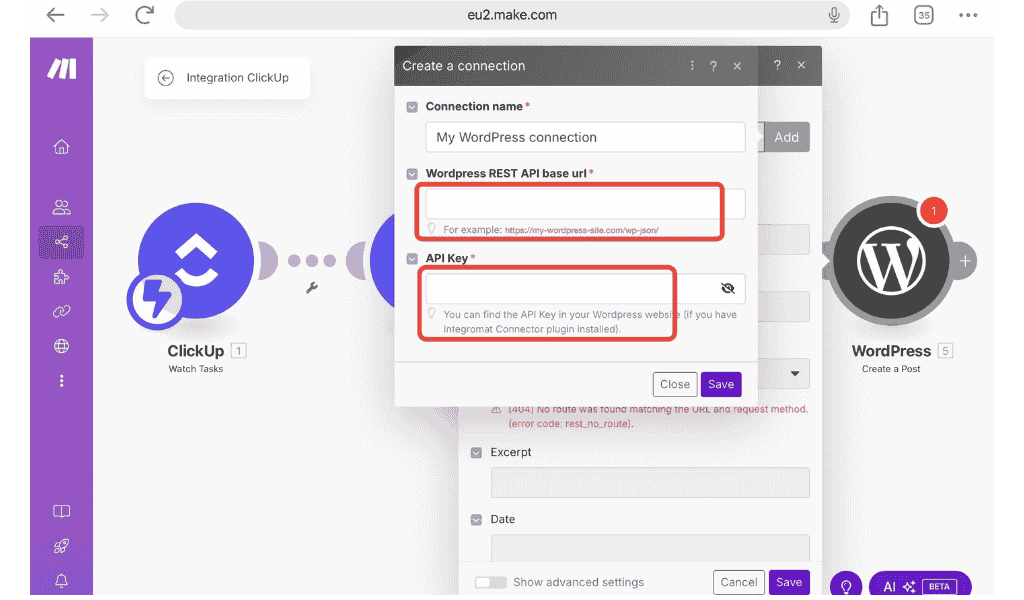Click the Add connection button
1024x600 pixels.
tap(786, 138)
